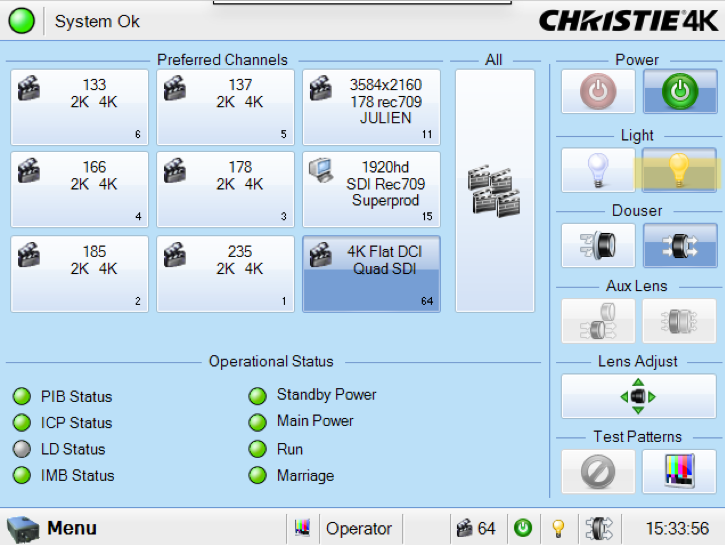Turn the lamp off with white bulb
Screen dimensions: 725x545
coord(598,170)
